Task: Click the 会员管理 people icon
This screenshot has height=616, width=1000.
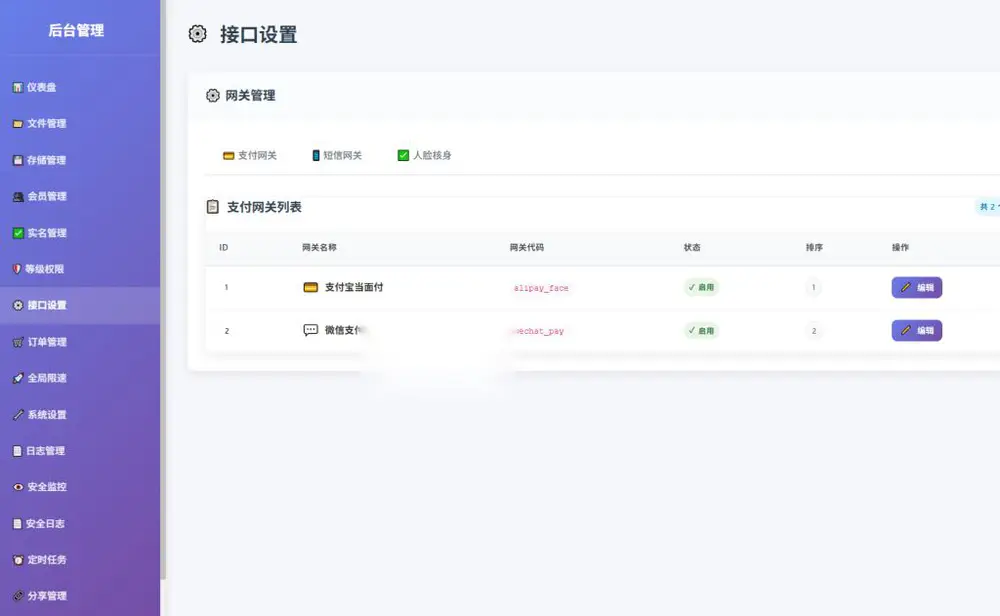Action: [x=18, y=196]
